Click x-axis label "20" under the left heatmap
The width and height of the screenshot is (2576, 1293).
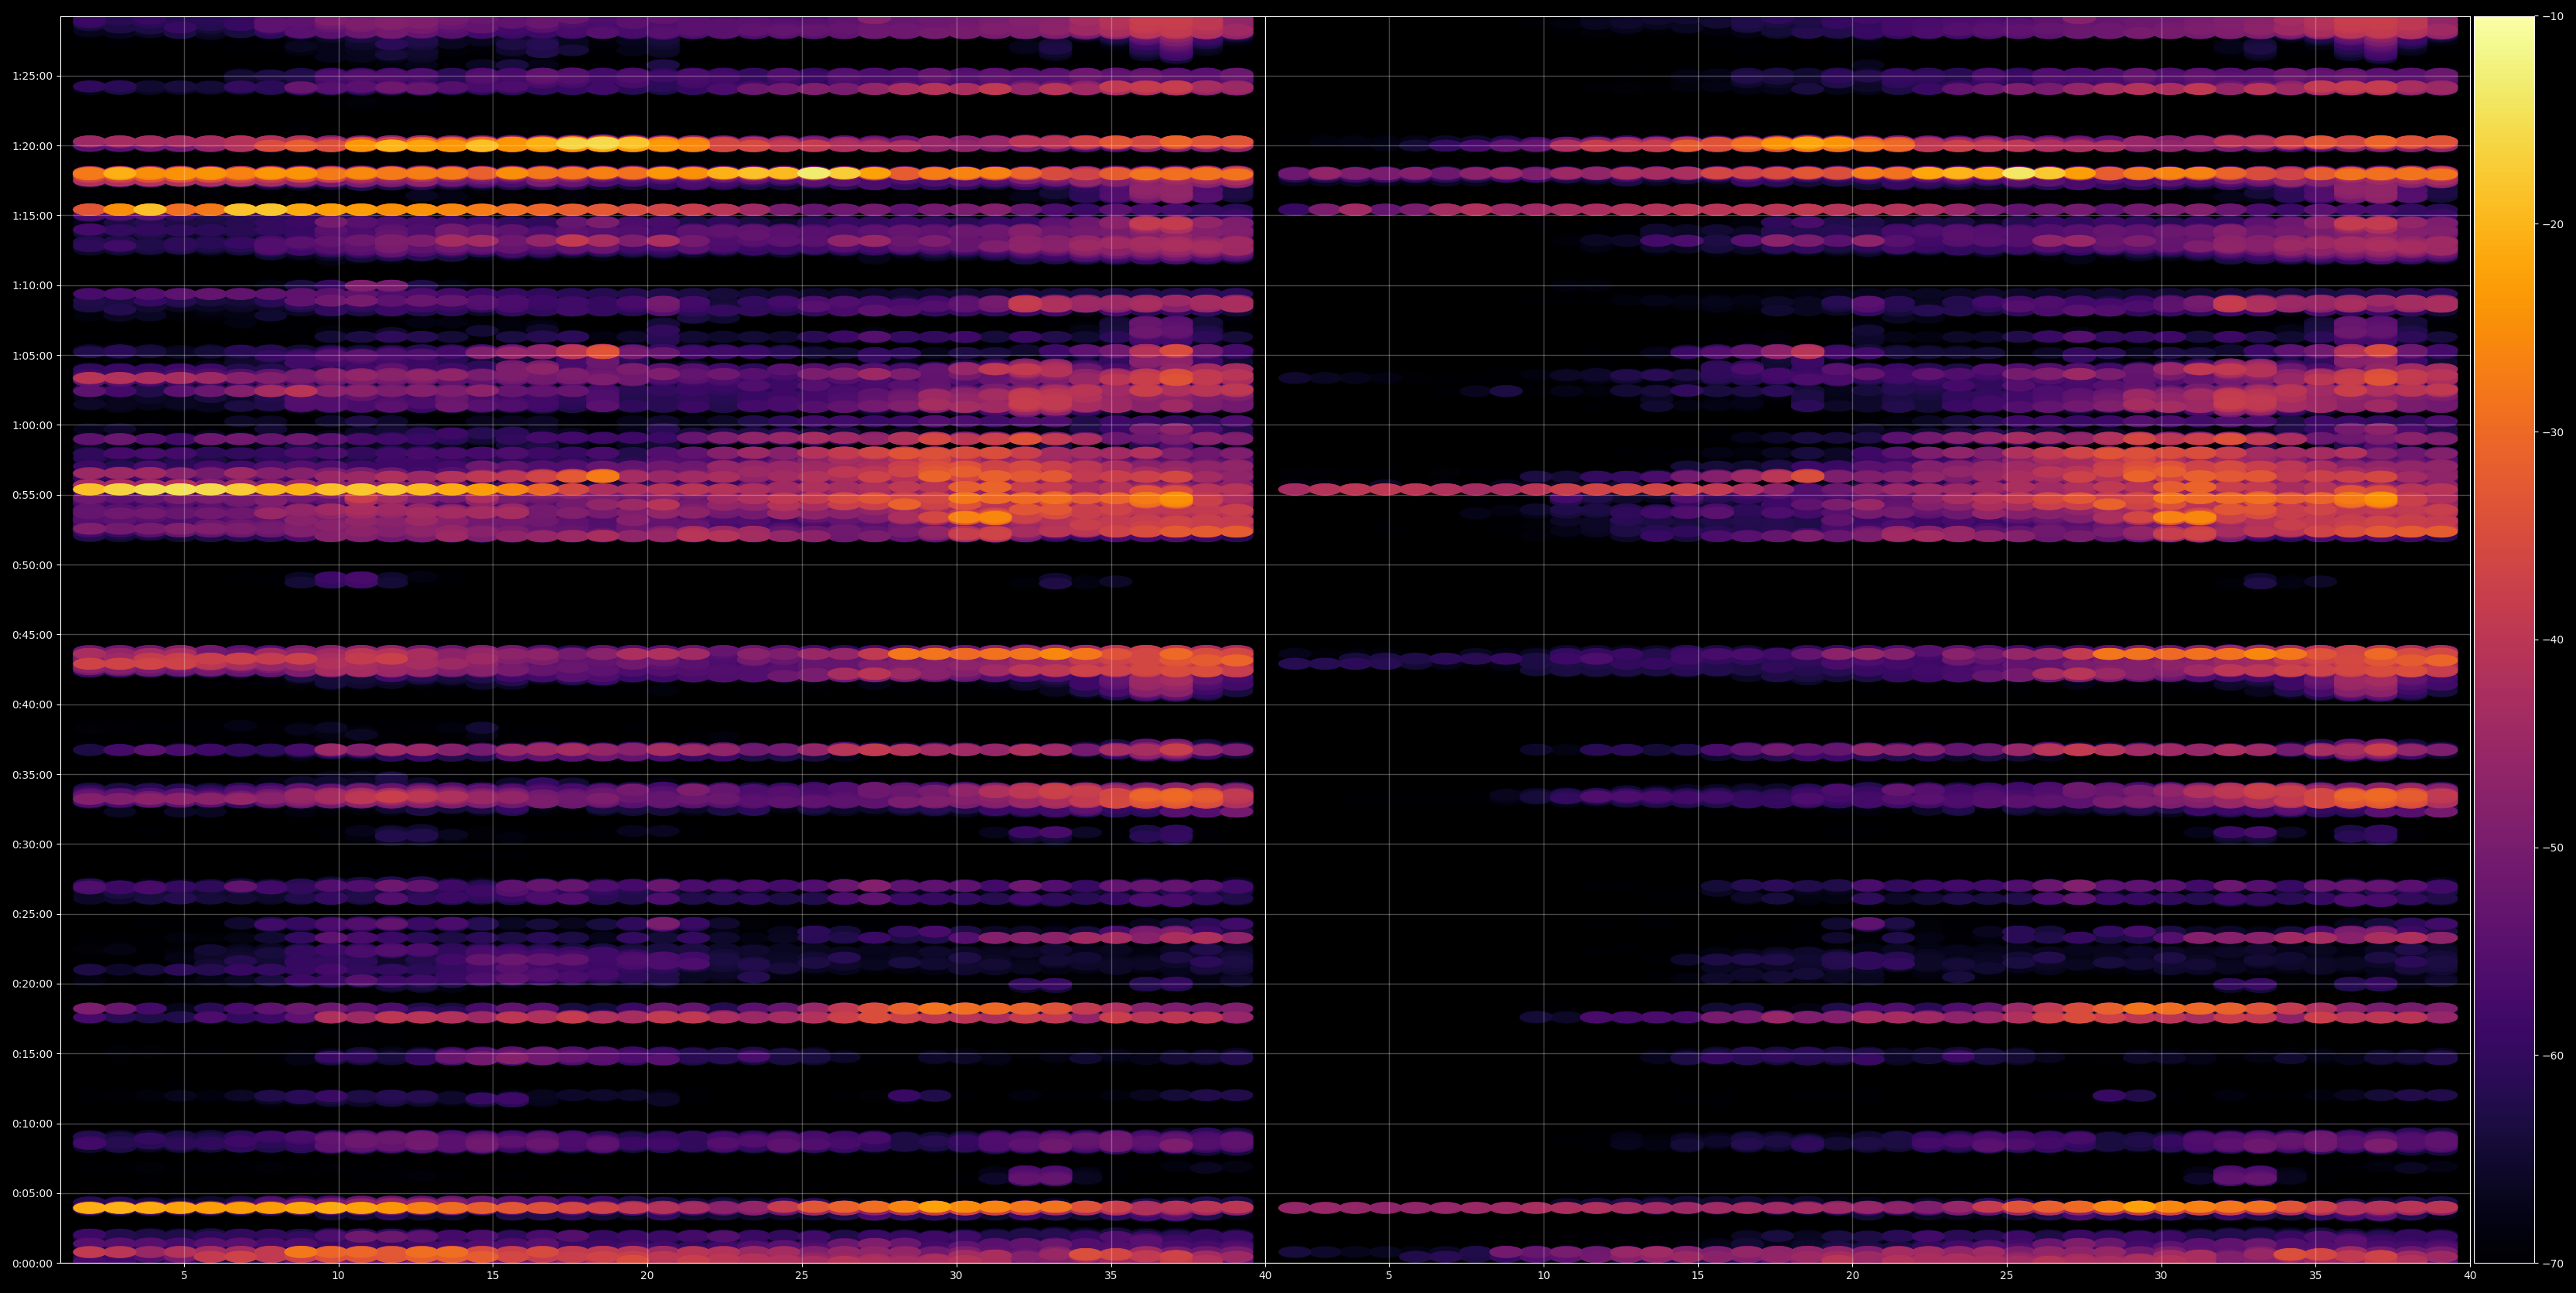pyautogui.click(x=647, y=1276)
